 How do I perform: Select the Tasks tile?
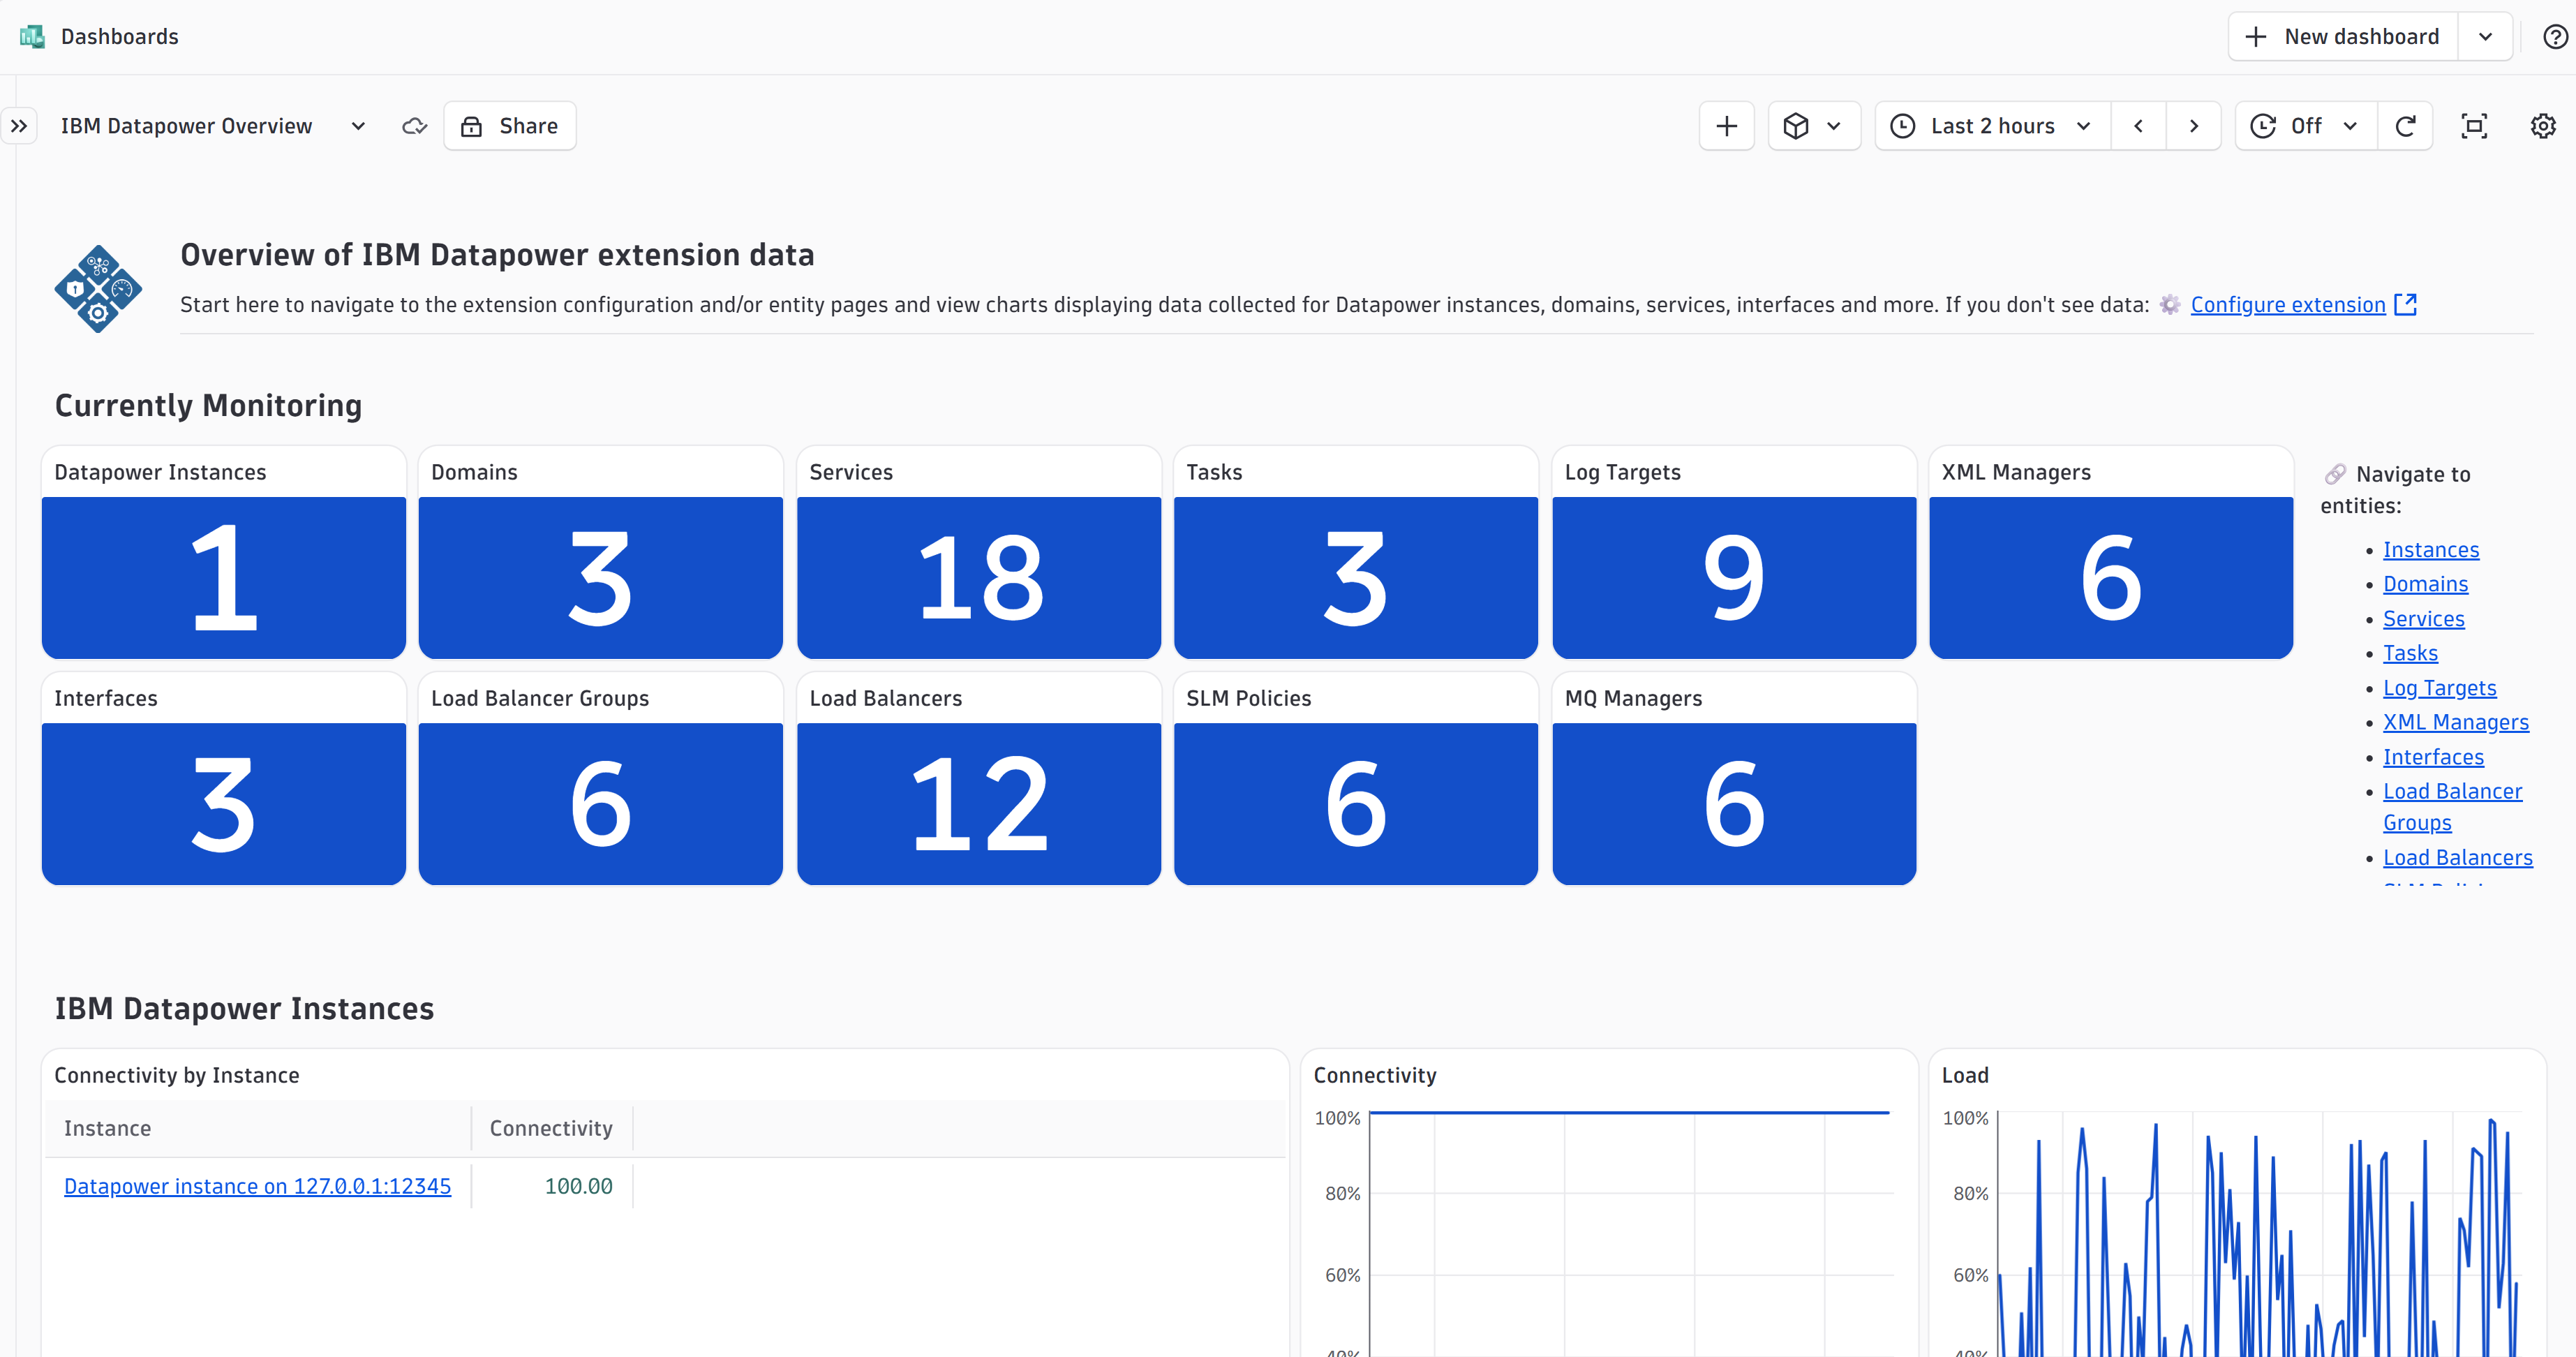(x=1356, y=553)
